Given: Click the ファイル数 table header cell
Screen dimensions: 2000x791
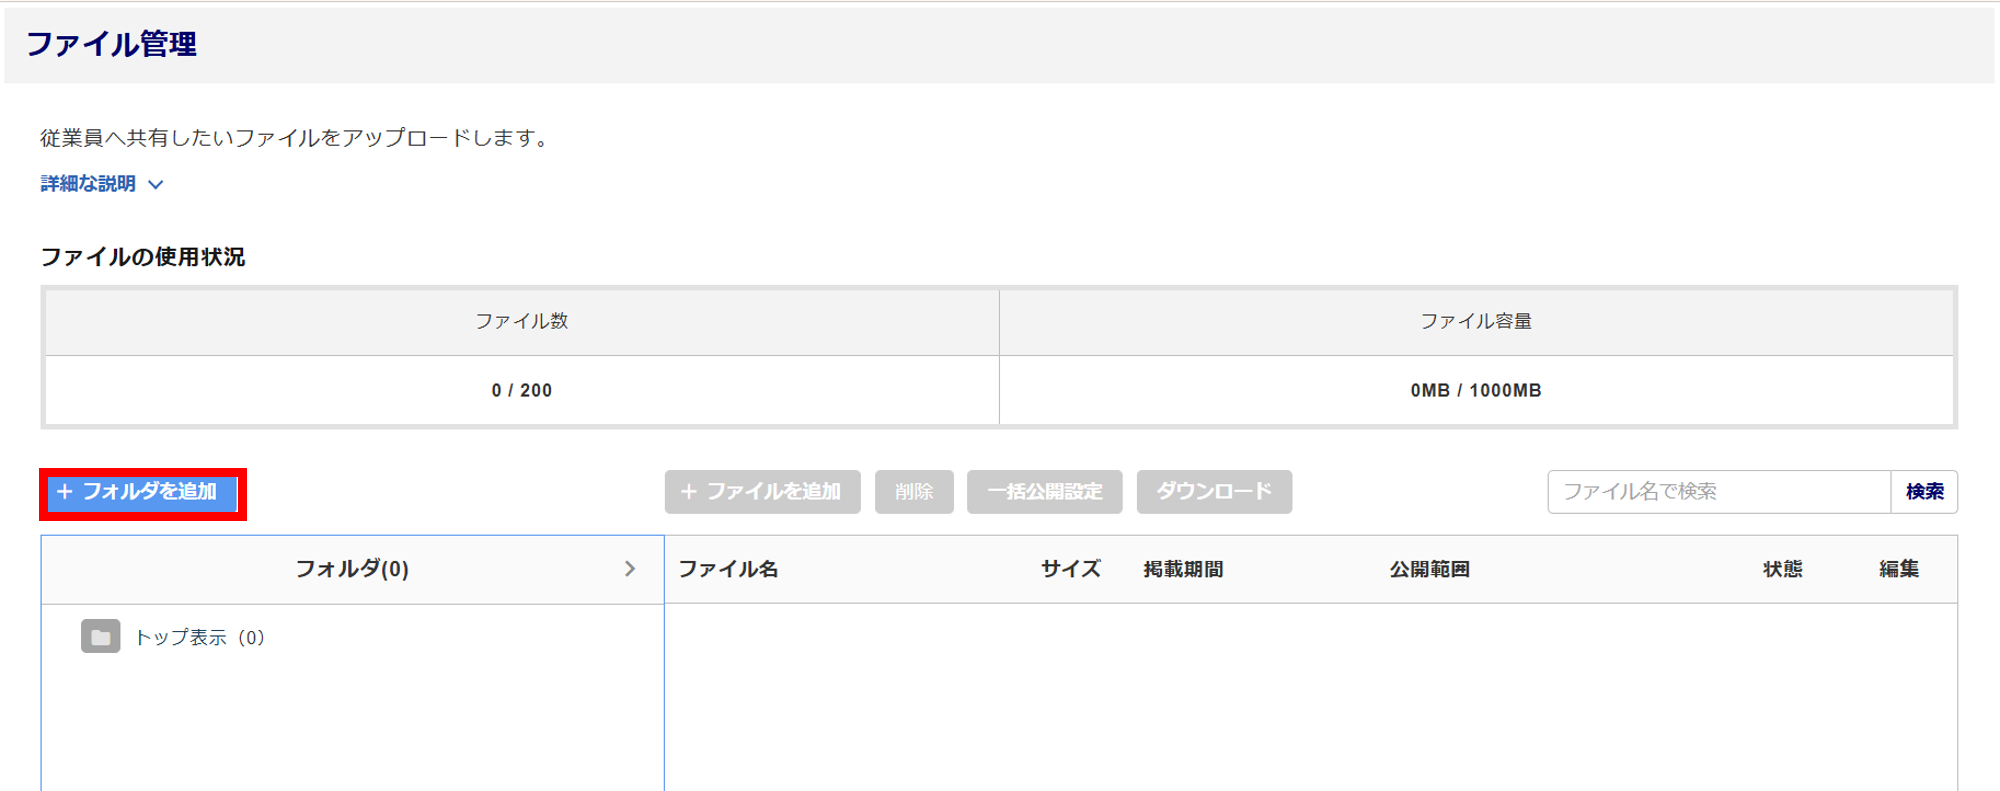Looking at the screenshot, I should pyautogui.click(x=522, y=322).
